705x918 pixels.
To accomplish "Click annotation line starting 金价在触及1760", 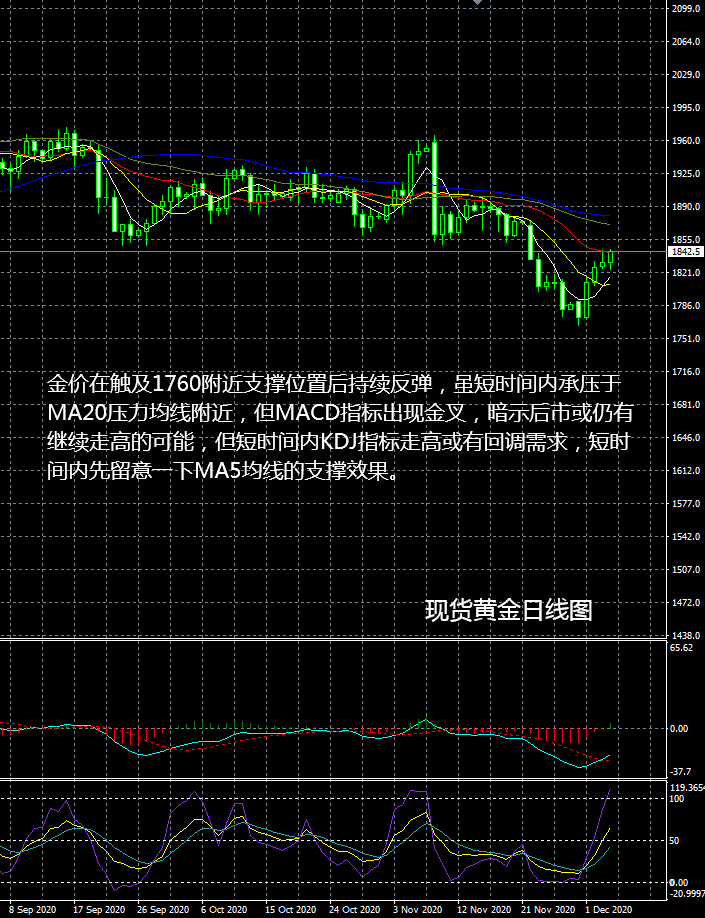I will click(333, 385).
